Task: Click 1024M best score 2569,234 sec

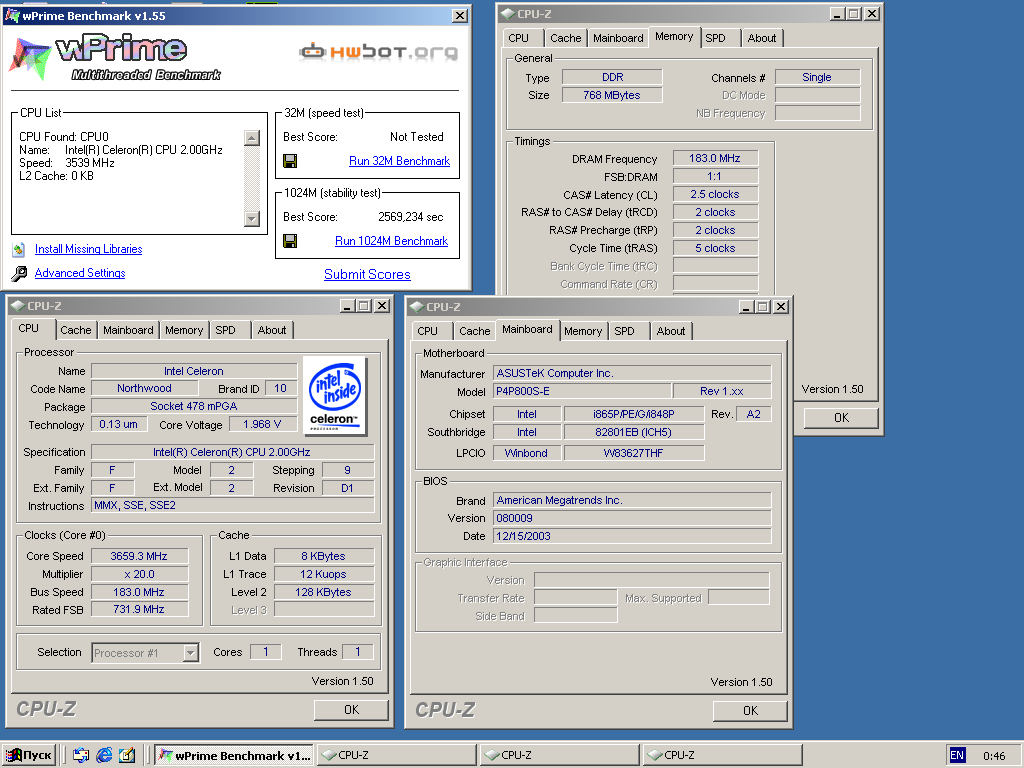Action: pyautogui.click(x=411, y=217)
